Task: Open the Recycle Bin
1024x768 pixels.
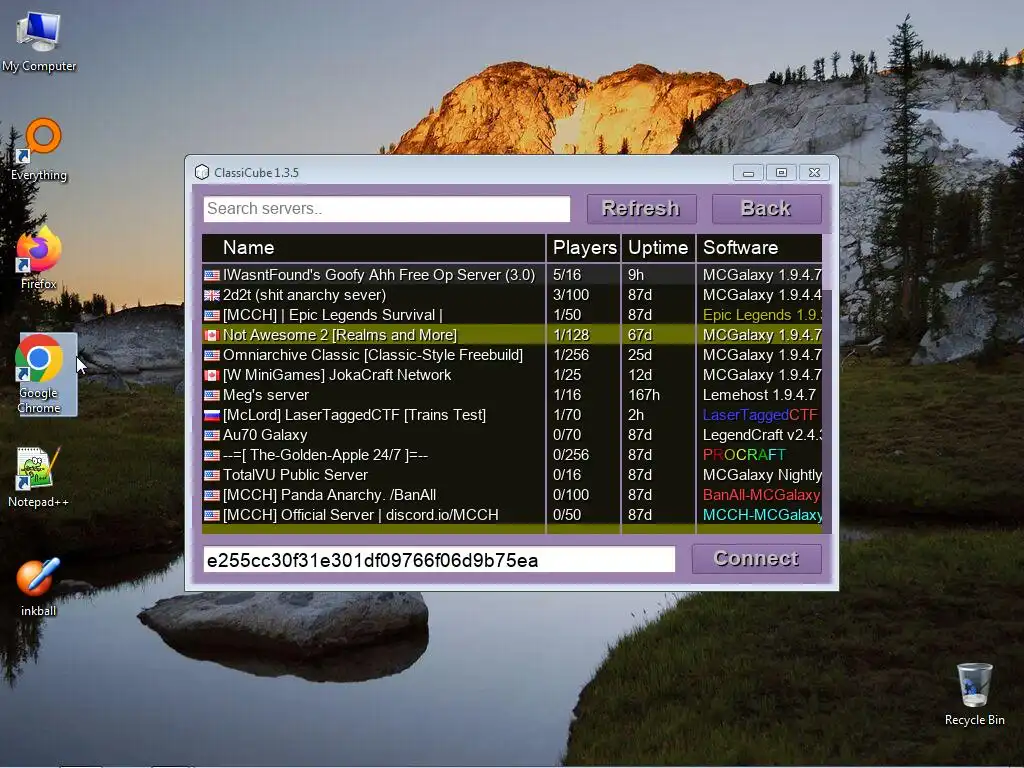Action: pos(974,694)
